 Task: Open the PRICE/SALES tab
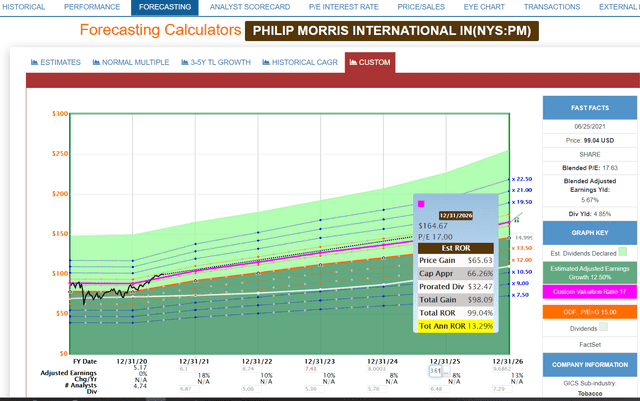(x=421, y=7)
